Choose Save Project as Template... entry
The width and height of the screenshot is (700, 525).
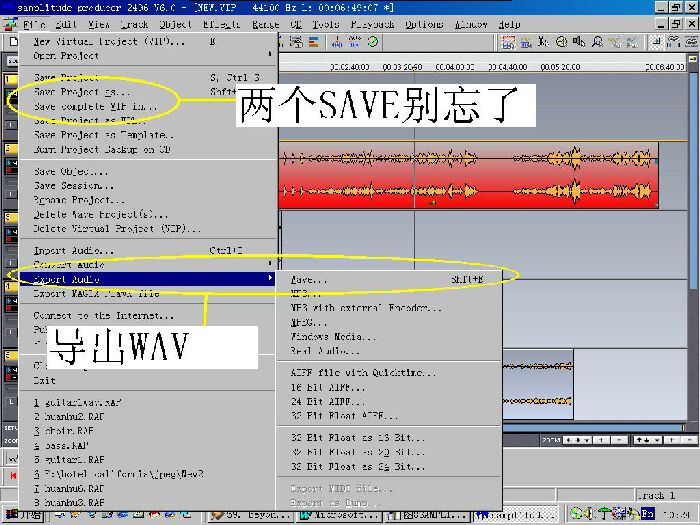pos(147,135)
